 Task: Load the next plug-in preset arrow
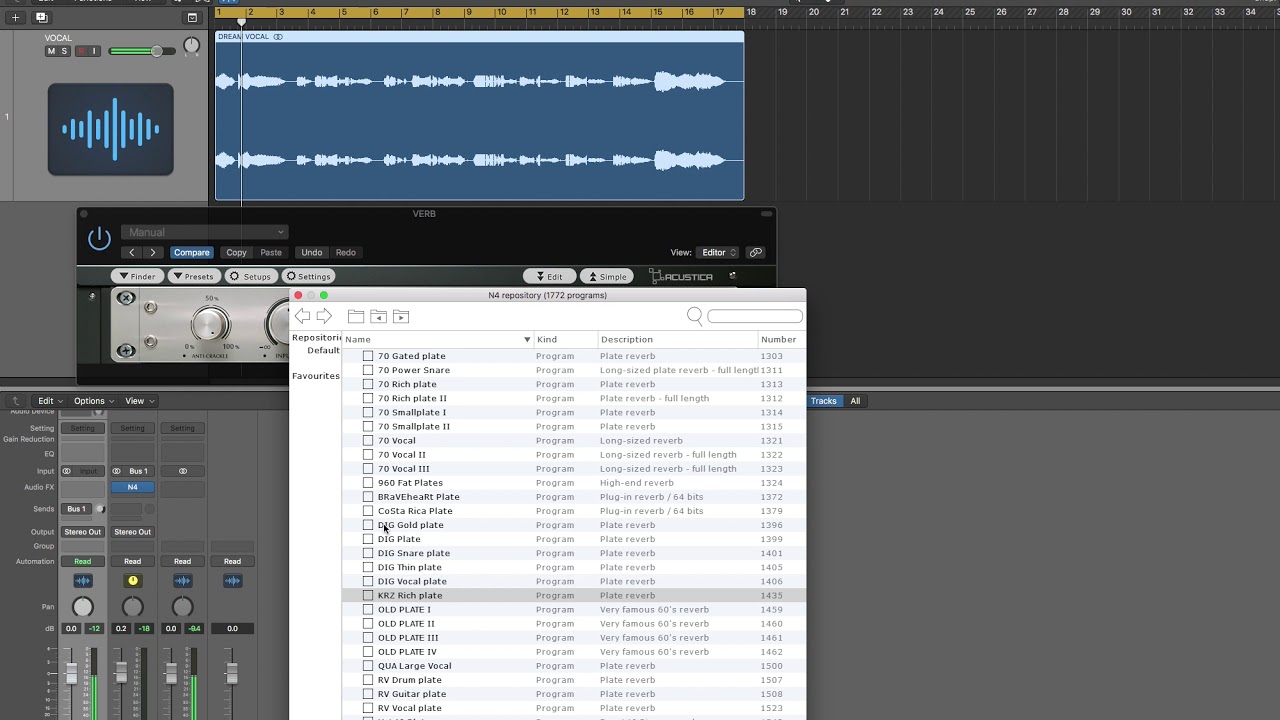tap(152, 253)
